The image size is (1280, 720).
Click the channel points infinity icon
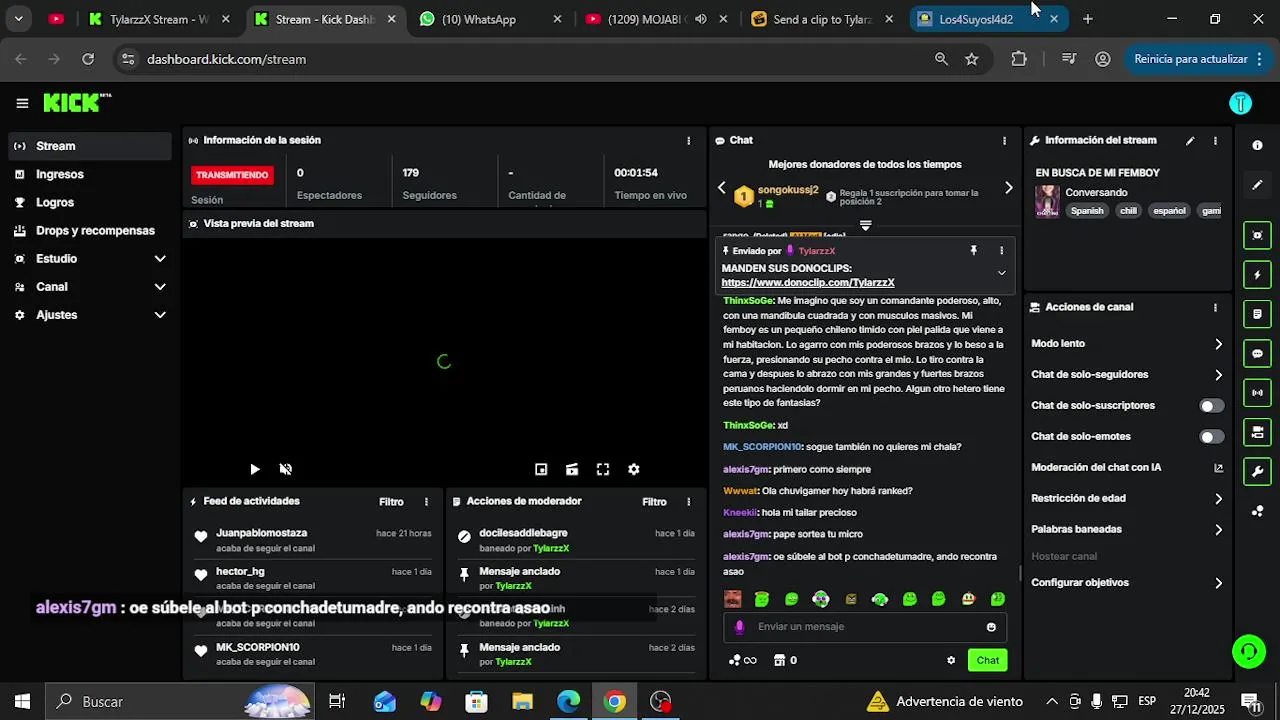click(x=743, y=660)
